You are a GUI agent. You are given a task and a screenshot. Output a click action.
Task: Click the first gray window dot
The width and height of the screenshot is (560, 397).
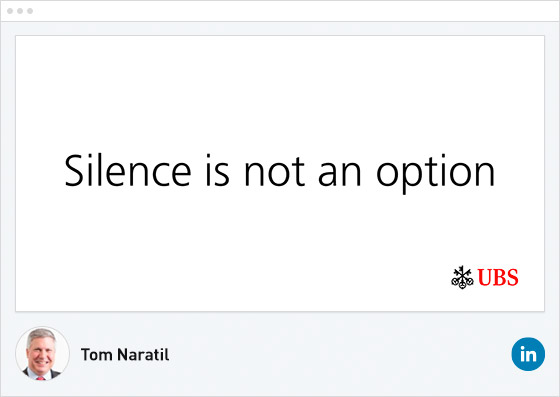(x=10, y=11)
